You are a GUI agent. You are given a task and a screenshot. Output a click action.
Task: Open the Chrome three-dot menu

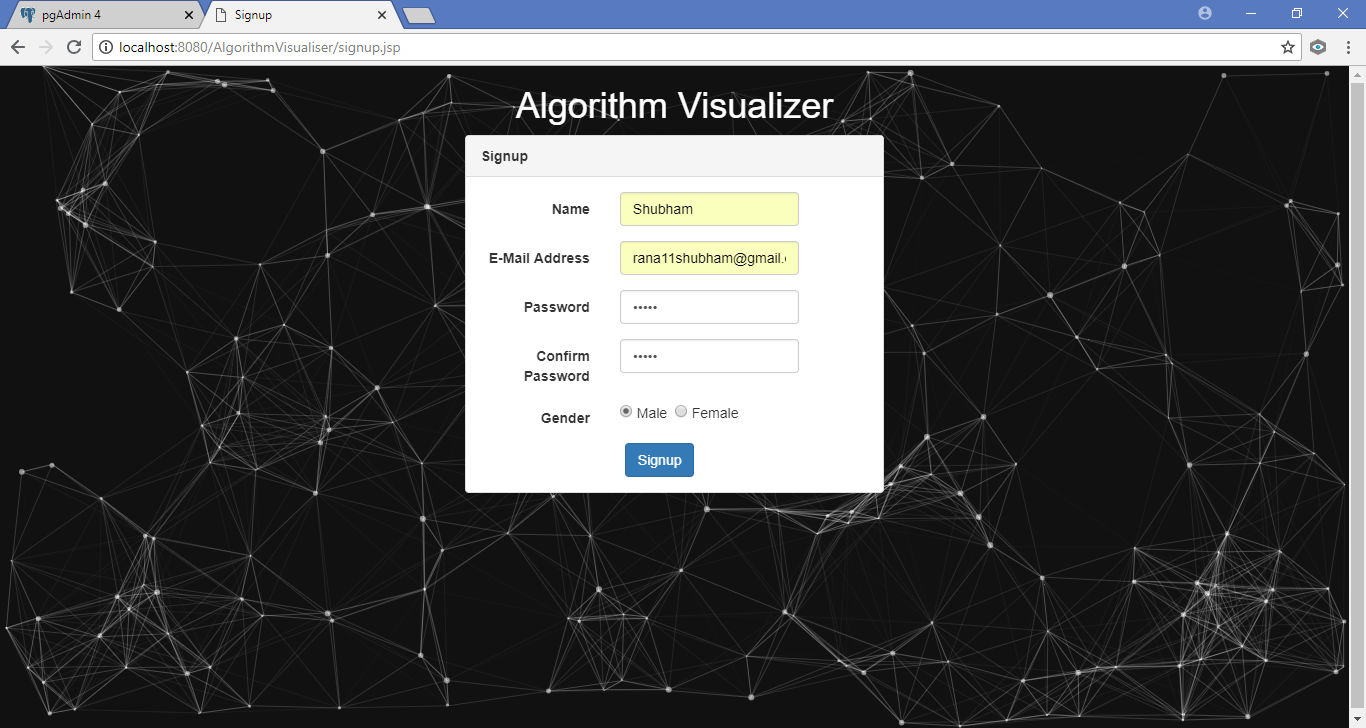point(1347,47)
